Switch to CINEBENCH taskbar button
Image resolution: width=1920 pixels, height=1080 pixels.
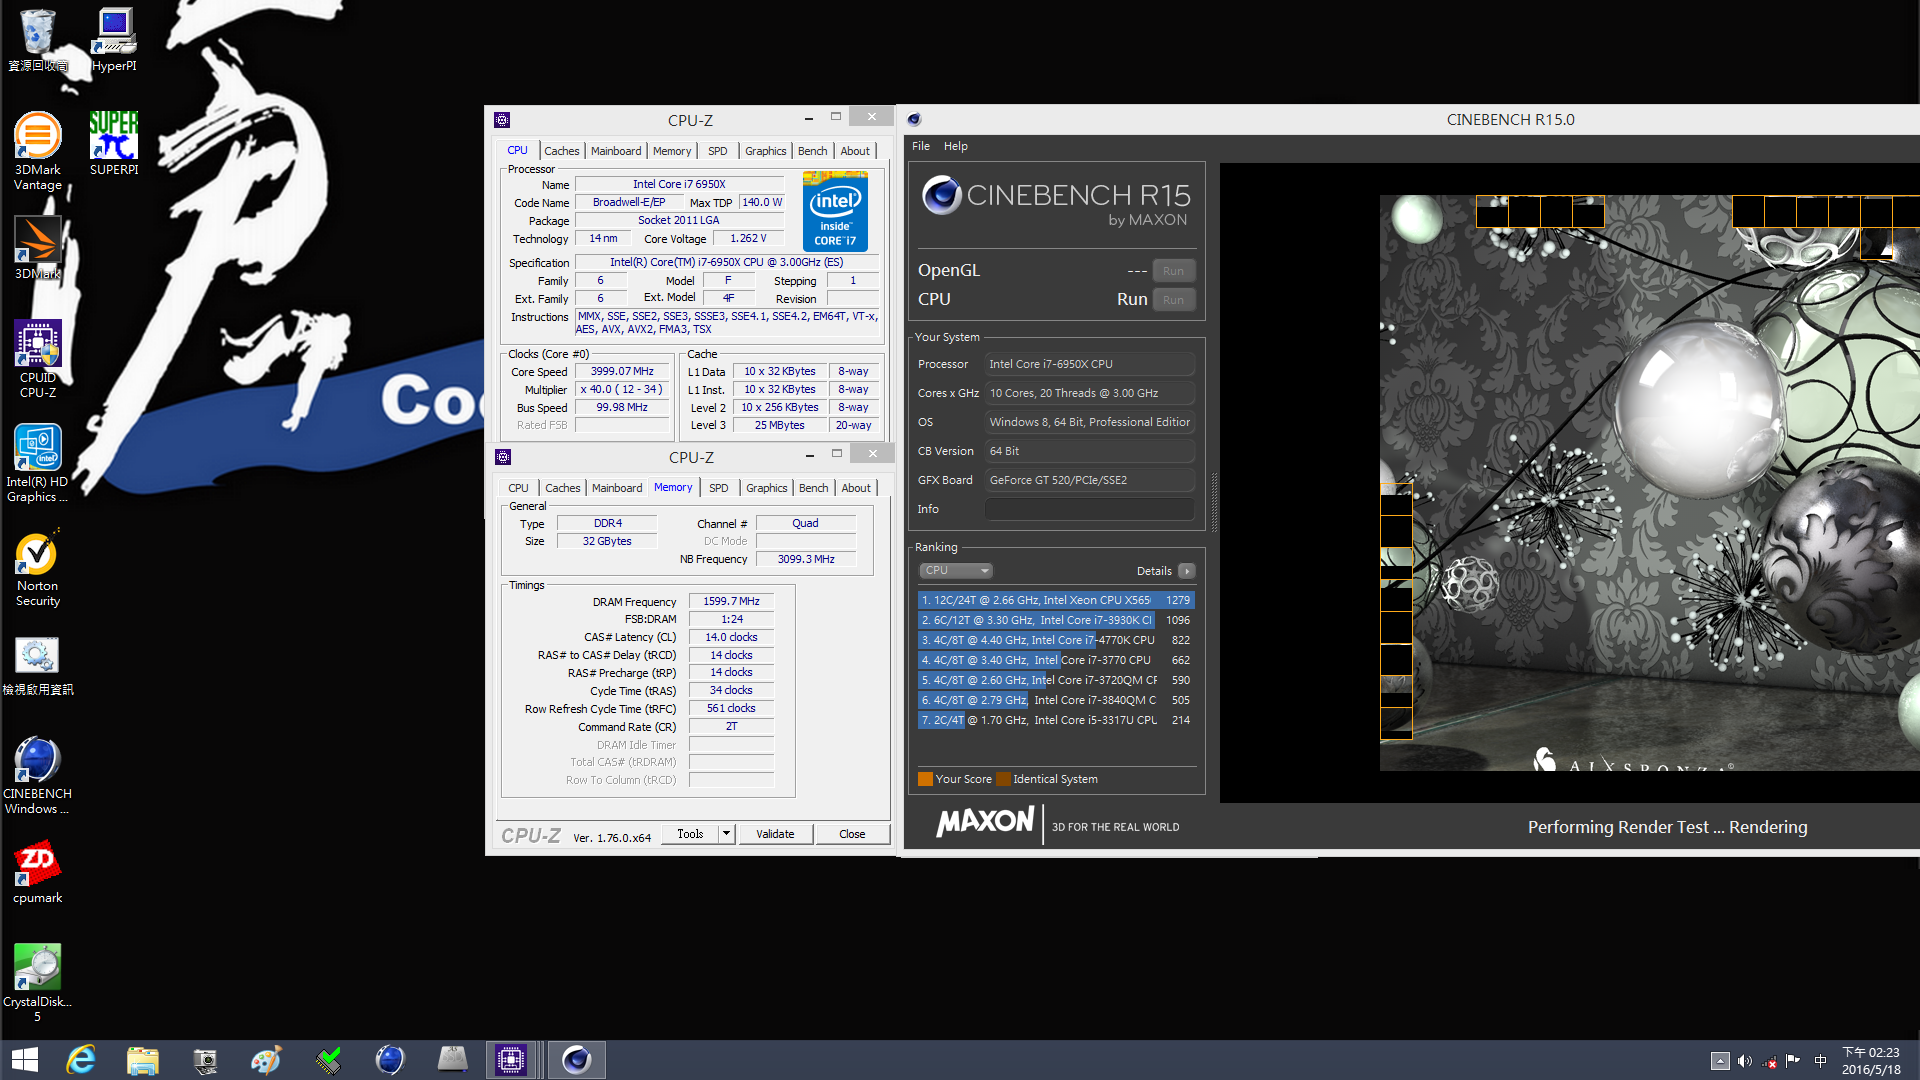pyautogui.click(x=577, y=1060)
